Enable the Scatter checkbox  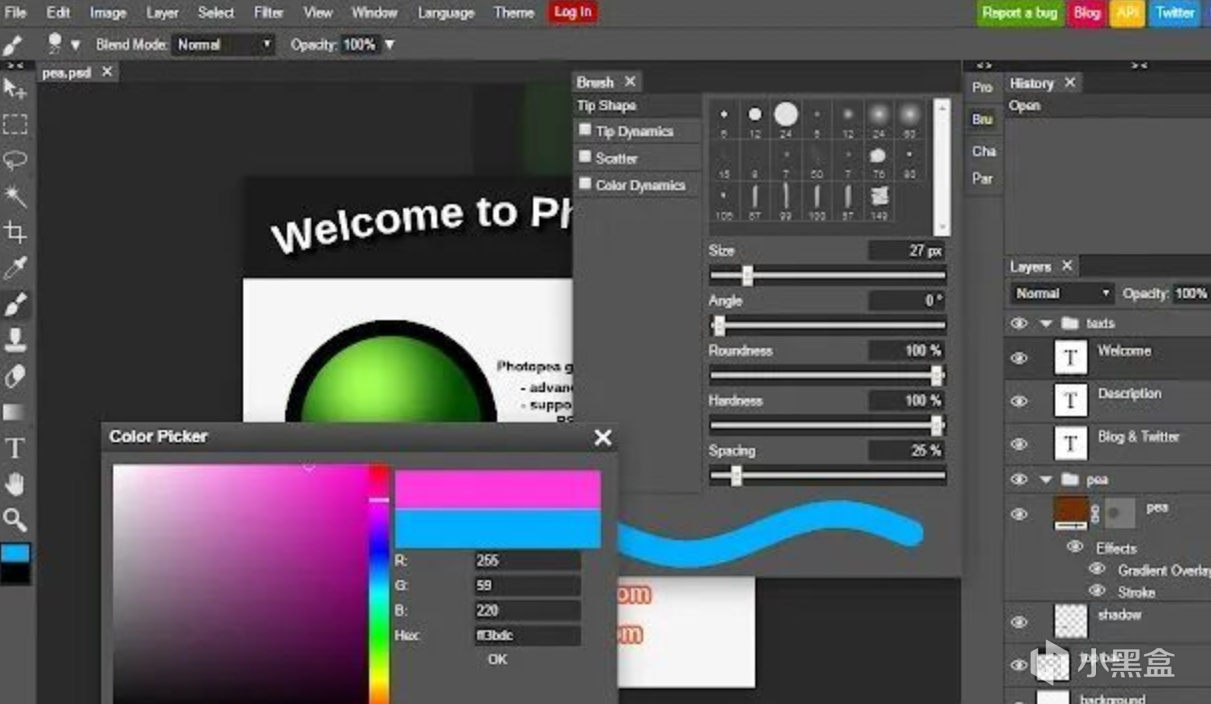click(585, 158)
